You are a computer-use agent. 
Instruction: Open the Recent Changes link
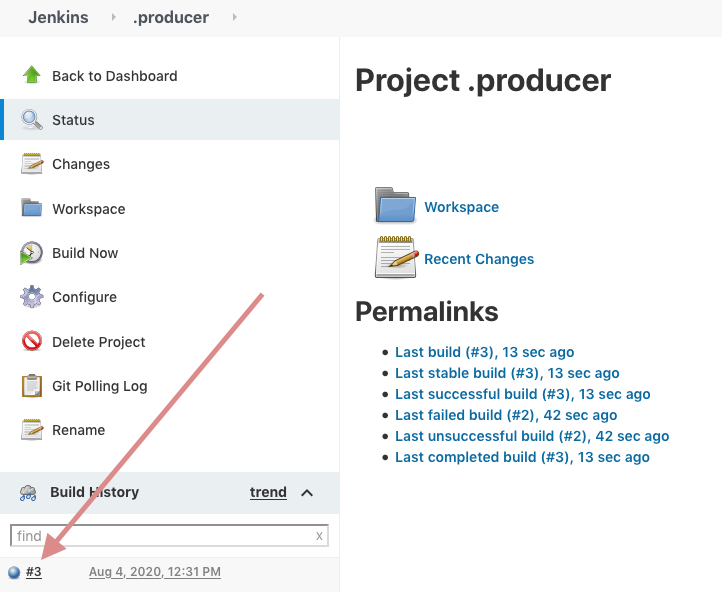[x=479, y=259]
